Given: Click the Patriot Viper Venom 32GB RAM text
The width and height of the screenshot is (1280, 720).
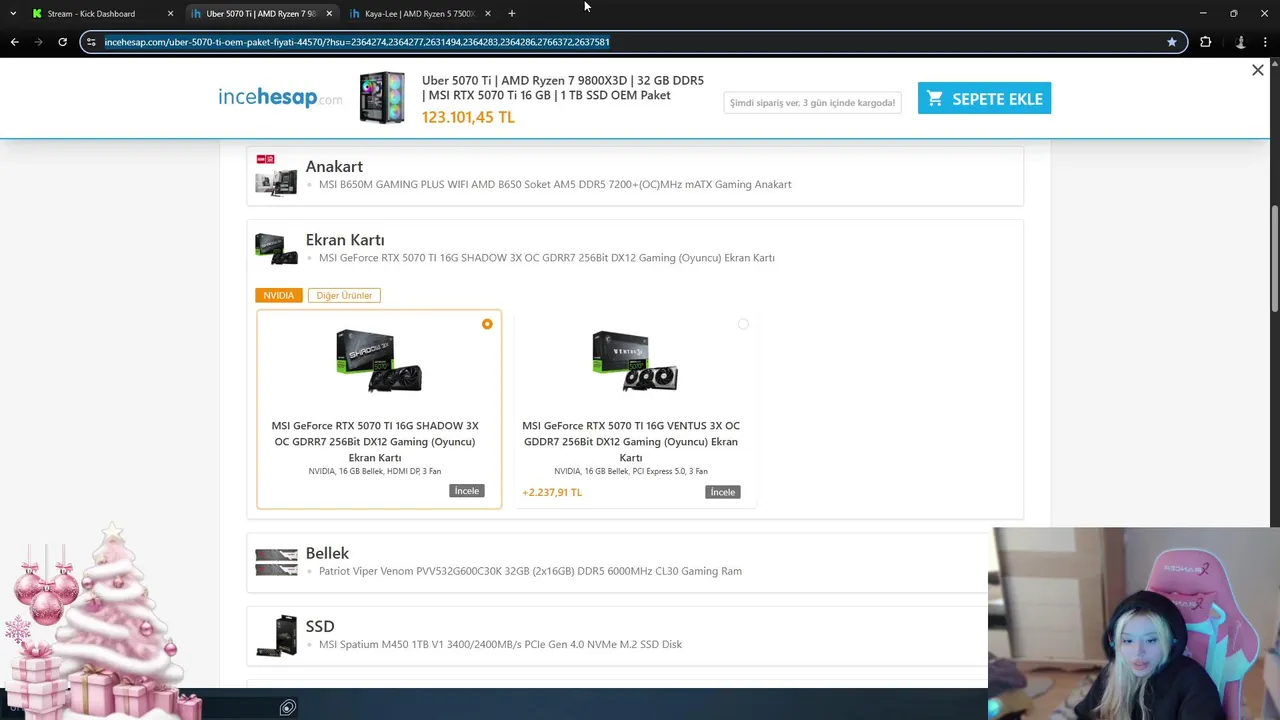Looking at the screenshot, I should 530,571.
